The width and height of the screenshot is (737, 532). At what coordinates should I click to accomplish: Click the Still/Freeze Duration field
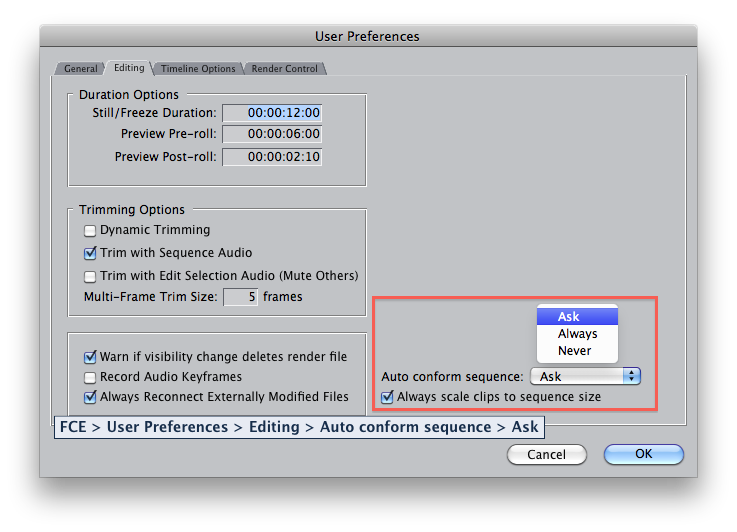272,113
